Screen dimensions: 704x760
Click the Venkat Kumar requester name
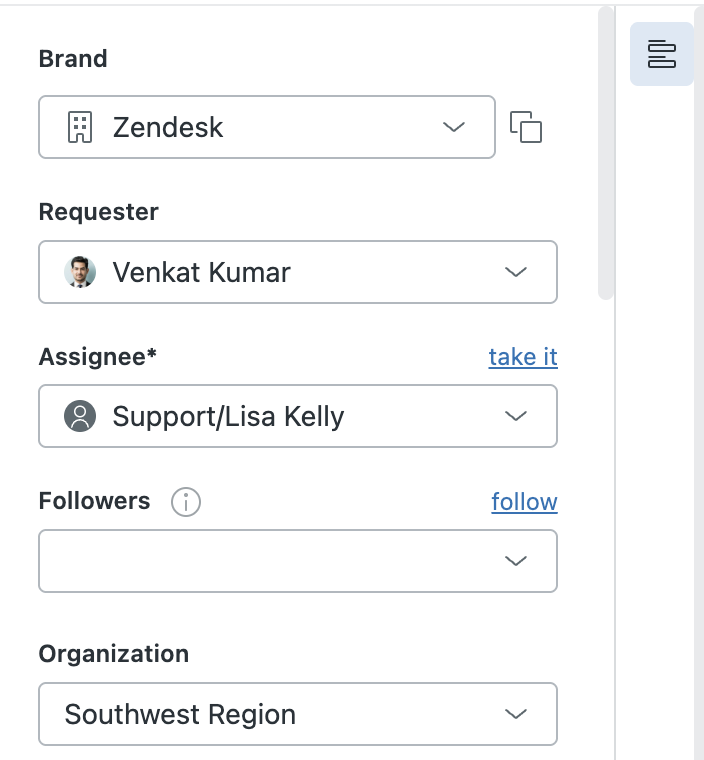[201, 272]
